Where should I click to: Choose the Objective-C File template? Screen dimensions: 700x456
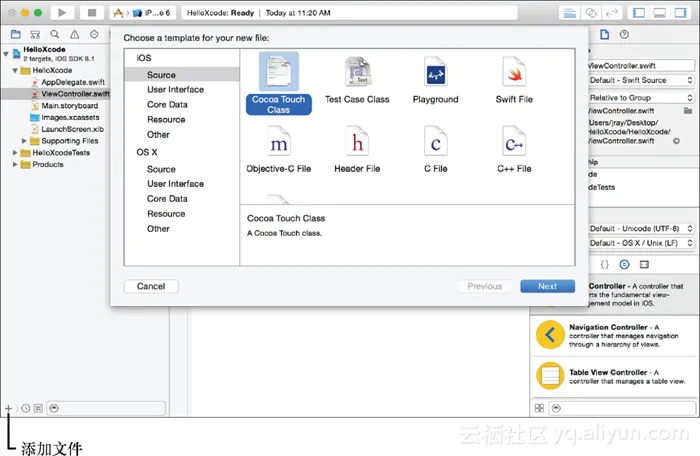click(279, 149)
